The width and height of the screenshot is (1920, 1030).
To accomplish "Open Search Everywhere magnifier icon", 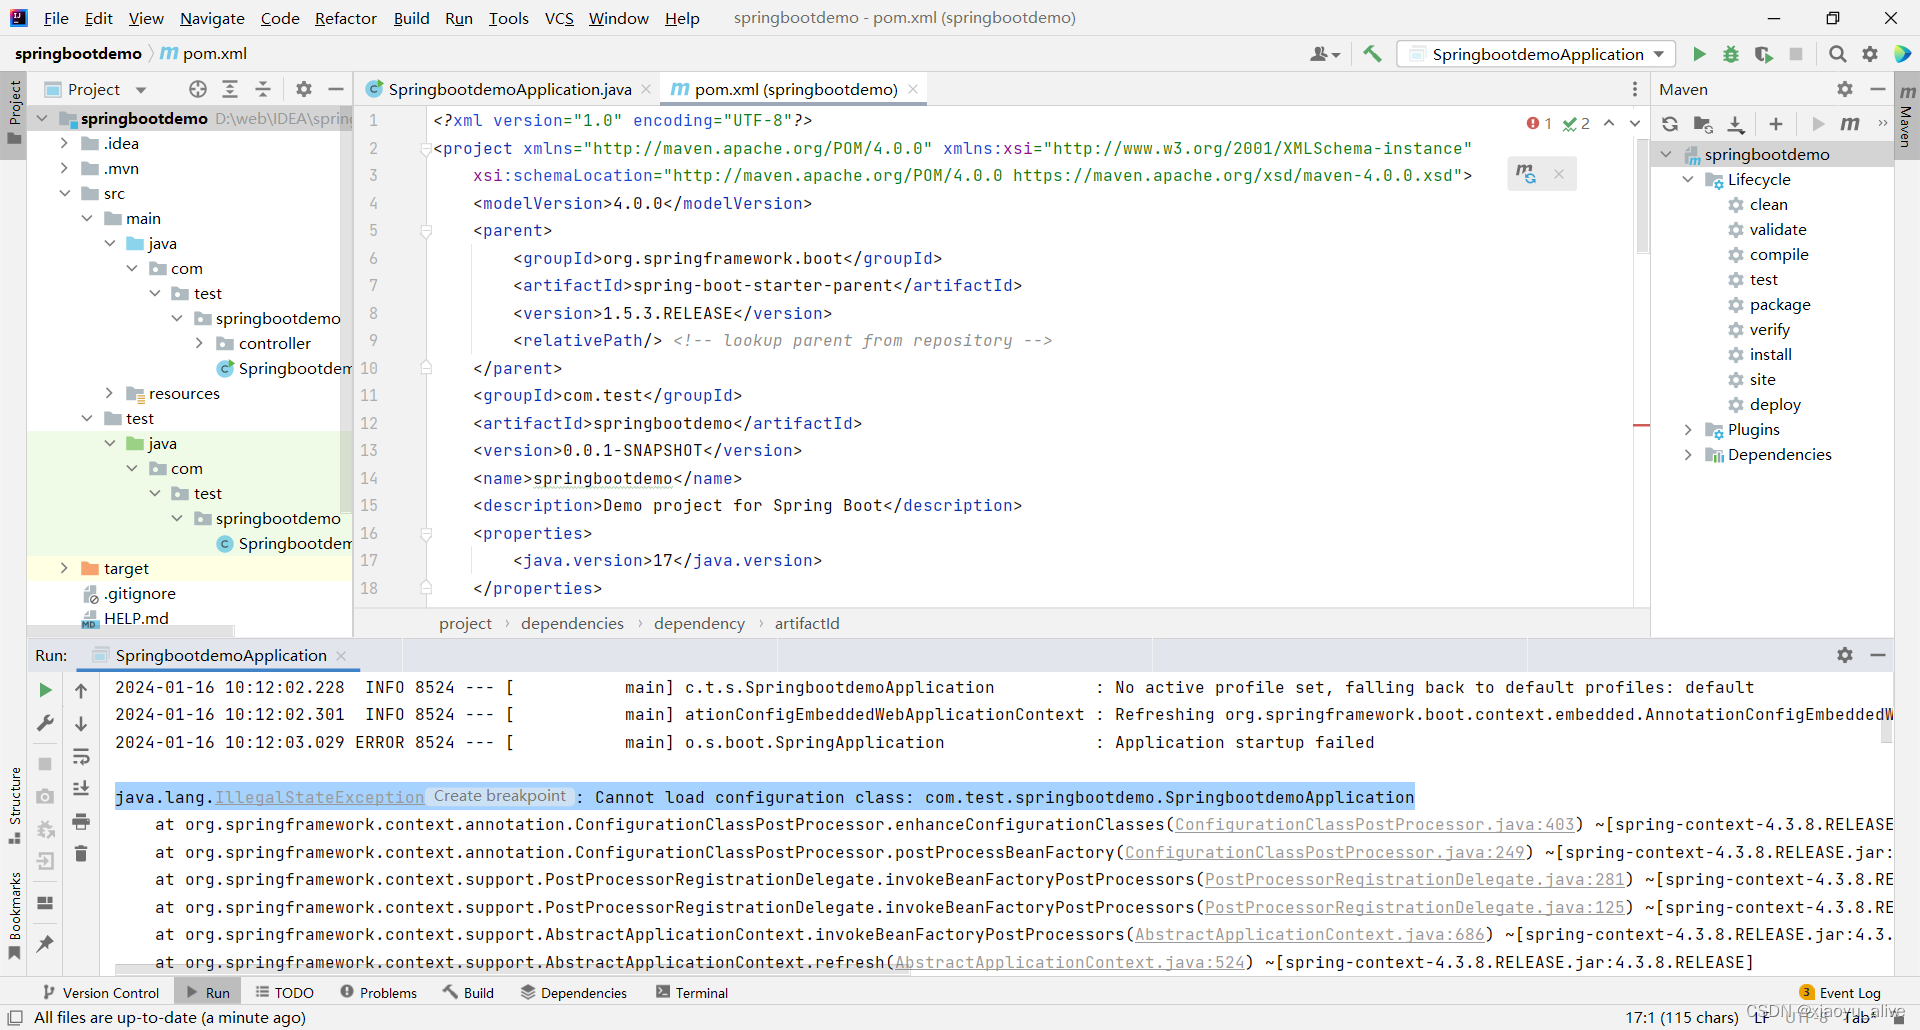I will 1837,54.
